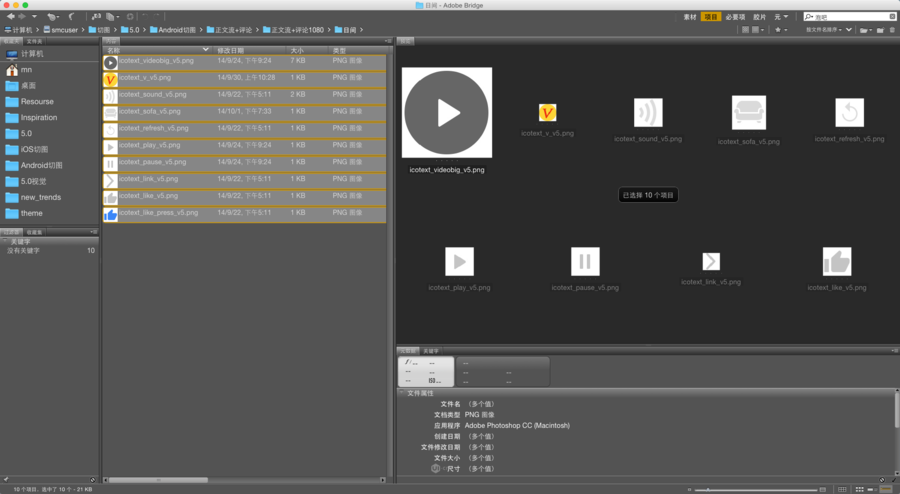
Task: Switch to 必要项 workspace
Action: (x=735, y=17)
